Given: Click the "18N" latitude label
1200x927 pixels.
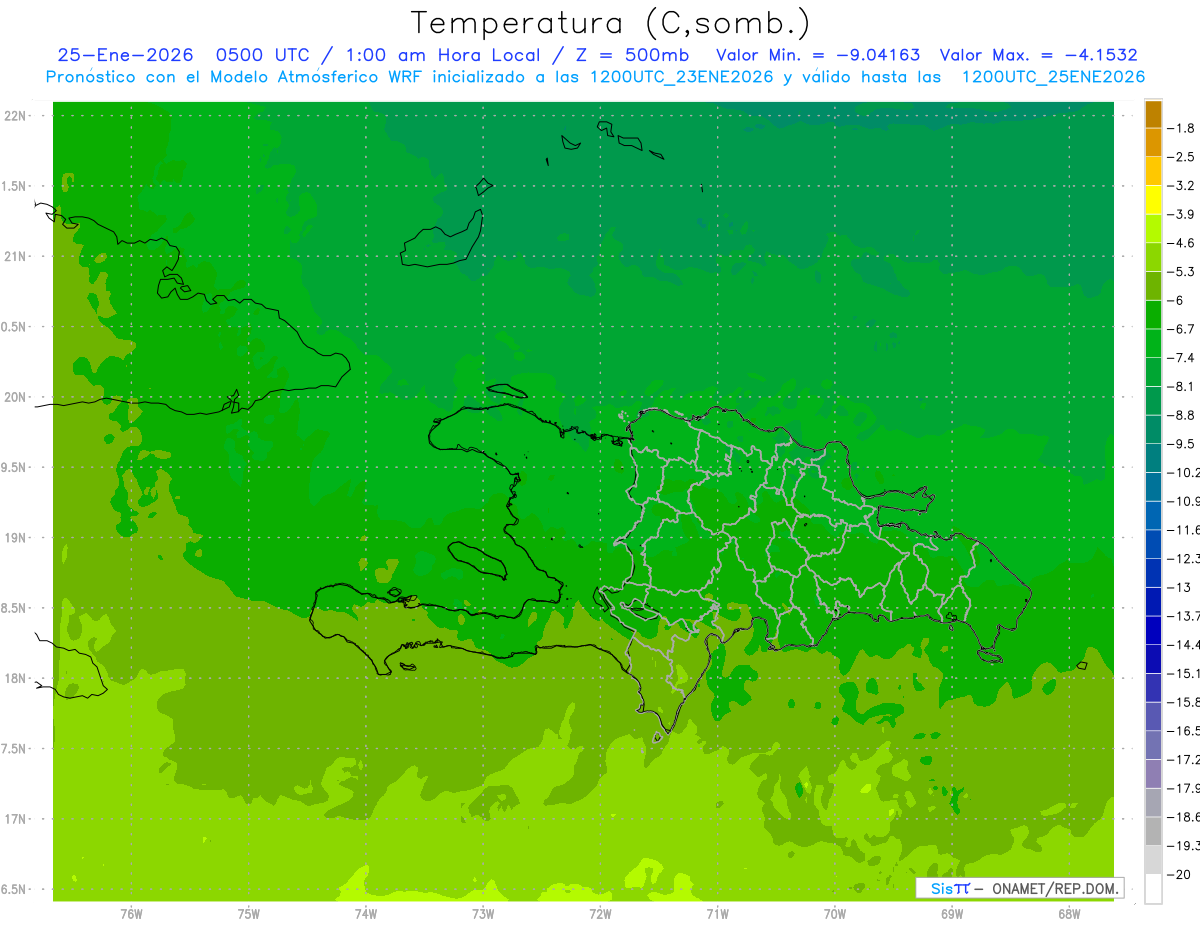Looking at the screenshot, I should pos(16,679).
